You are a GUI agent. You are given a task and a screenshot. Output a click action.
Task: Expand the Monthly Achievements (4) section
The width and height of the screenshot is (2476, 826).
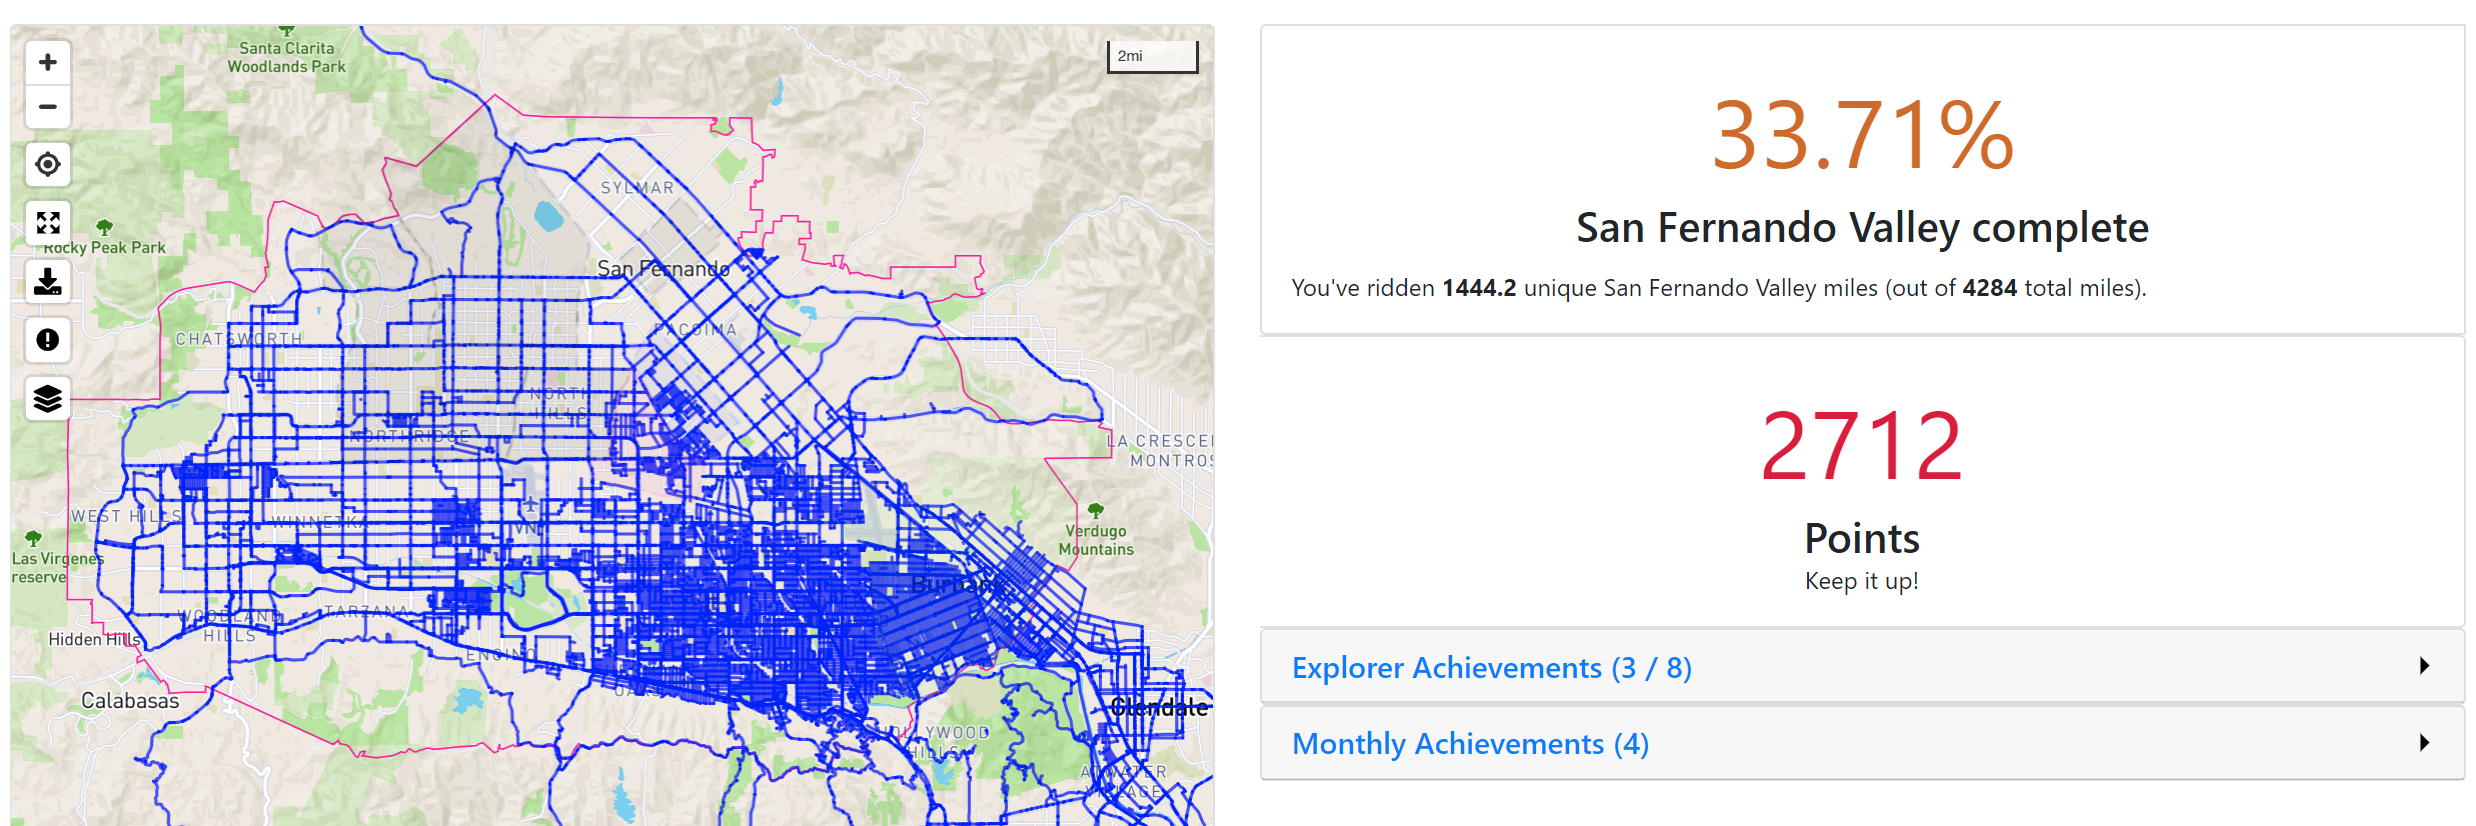pyautogui.click(x=1470, y=744)
